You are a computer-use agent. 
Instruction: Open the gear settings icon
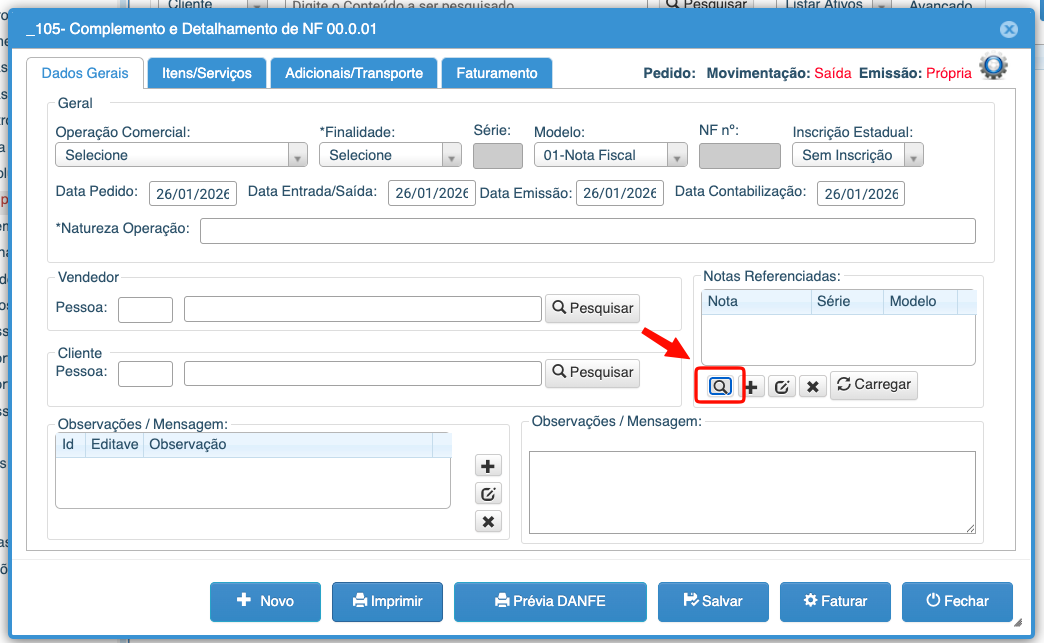click(x=993, y=67)
